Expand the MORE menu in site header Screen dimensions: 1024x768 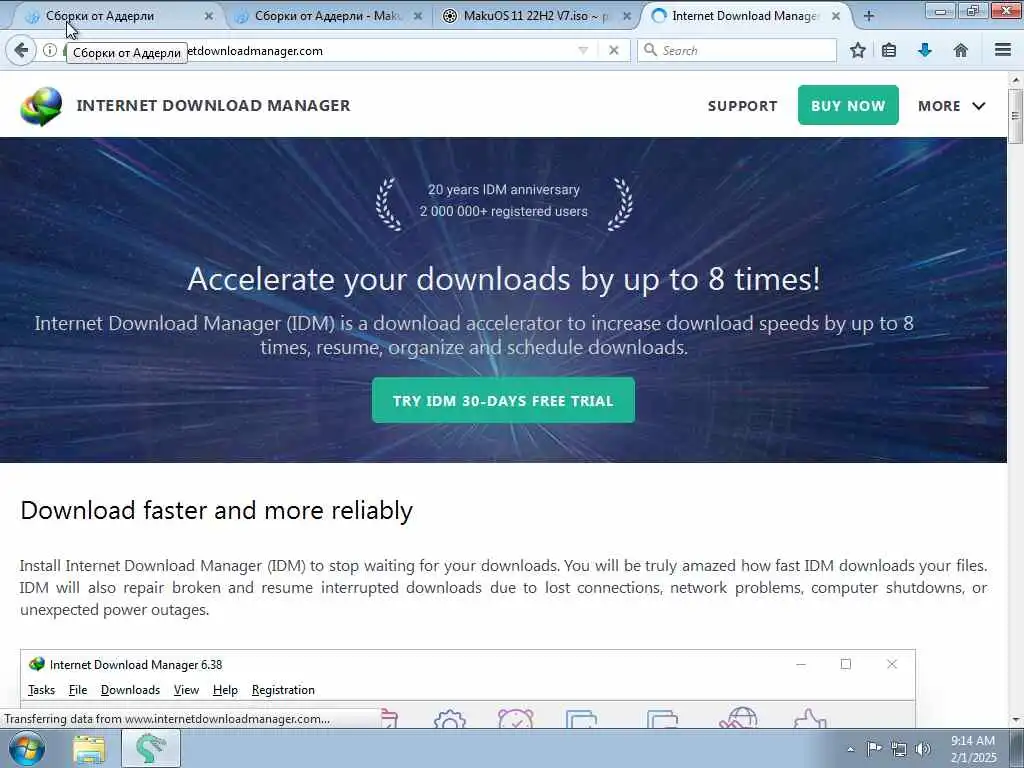952,106
